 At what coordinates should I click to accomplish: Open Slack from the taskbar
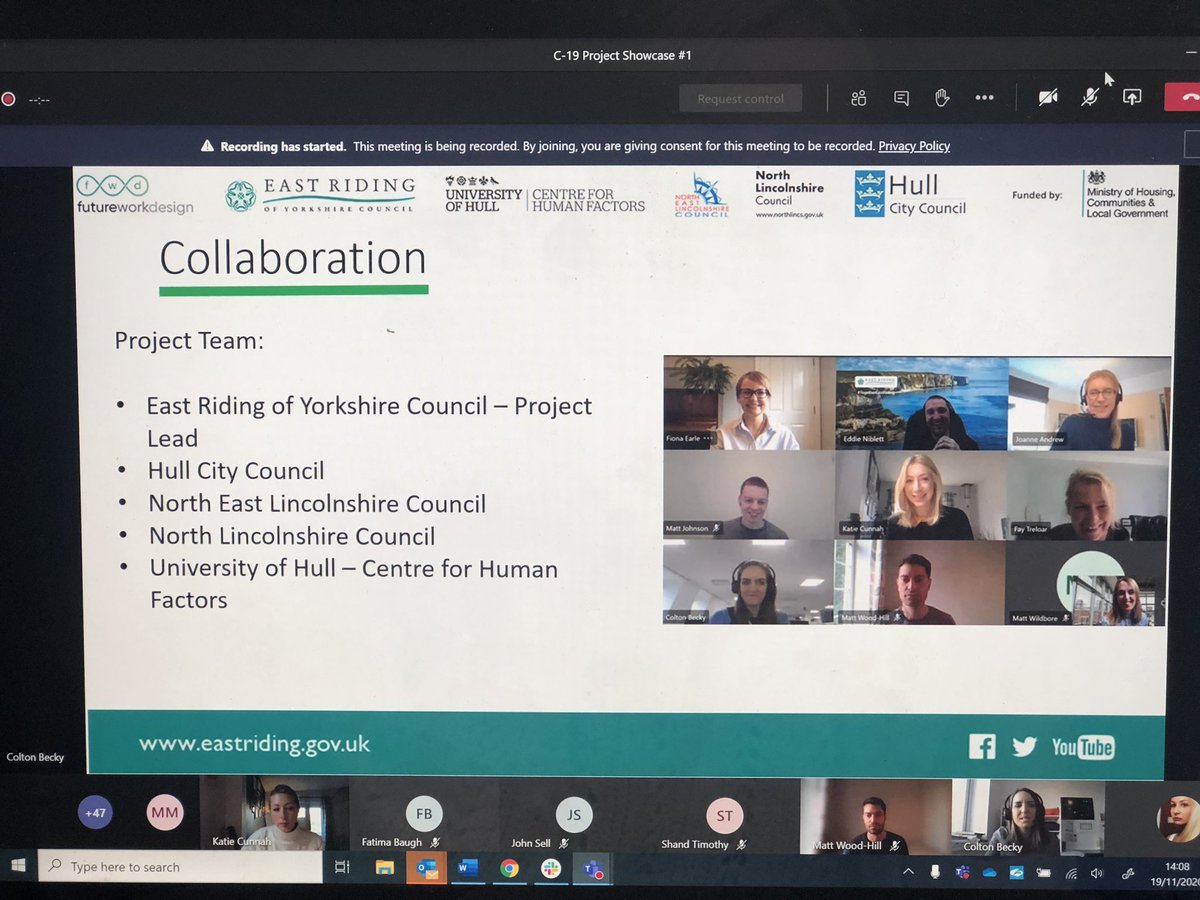click(x=550, y=869)
